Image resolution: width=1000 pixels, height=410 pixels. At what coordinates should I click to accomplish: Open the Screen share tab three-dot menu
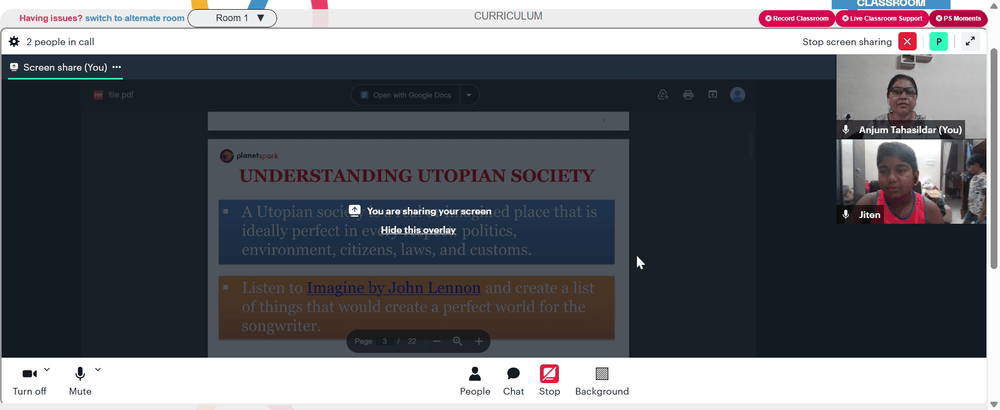[117, 67]
